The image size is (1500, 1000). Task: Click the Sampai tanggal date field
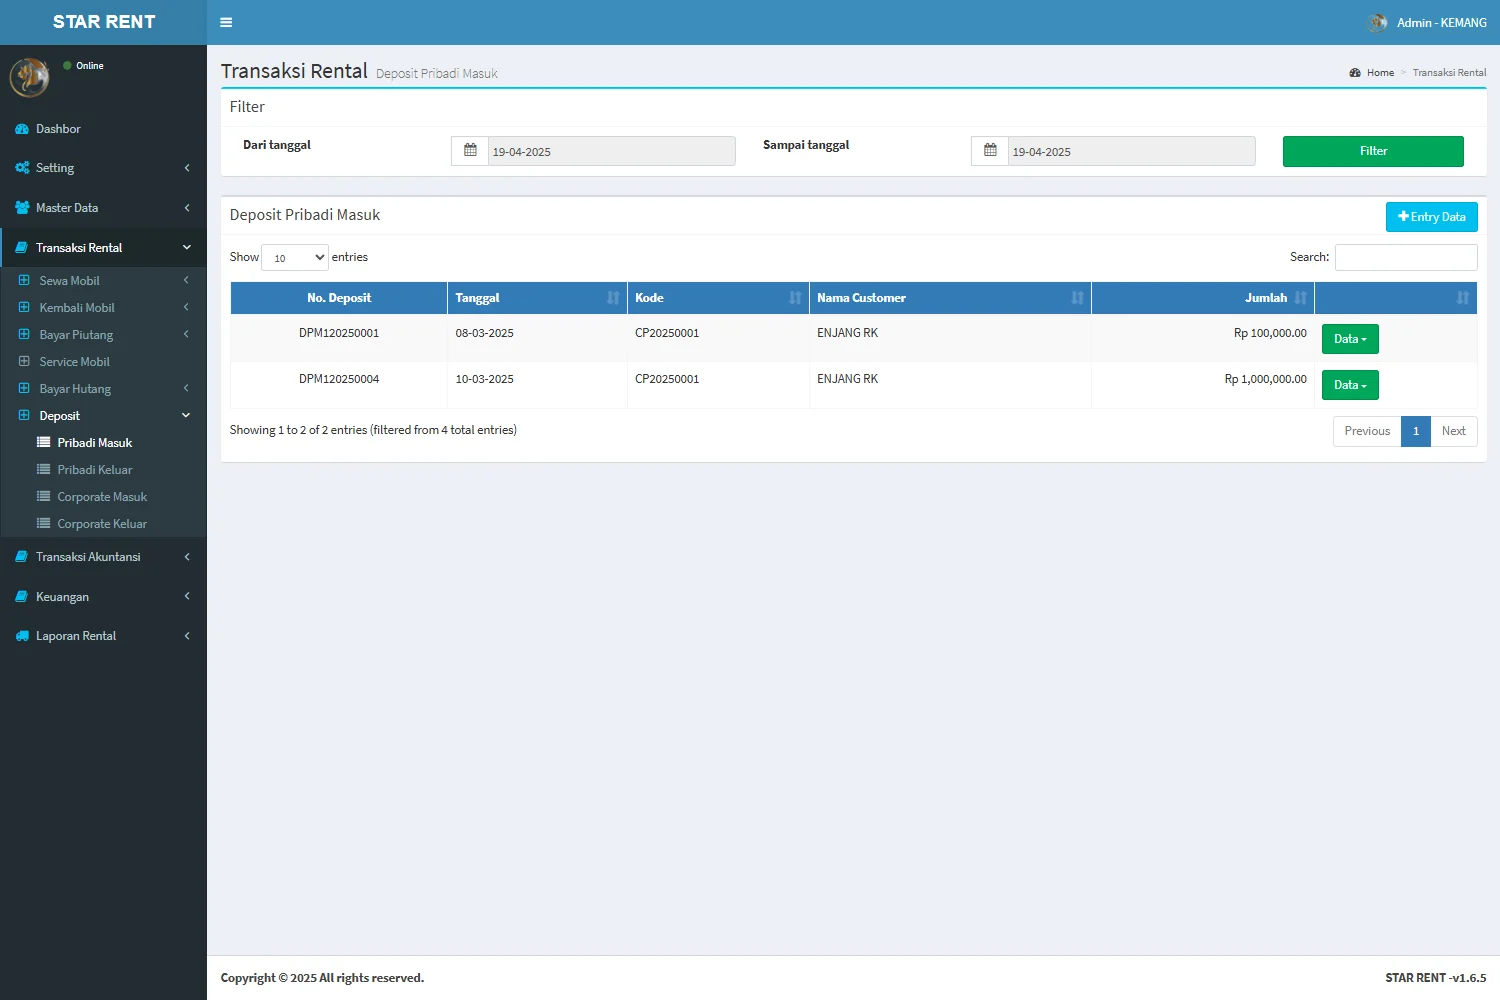(1131, 151)
